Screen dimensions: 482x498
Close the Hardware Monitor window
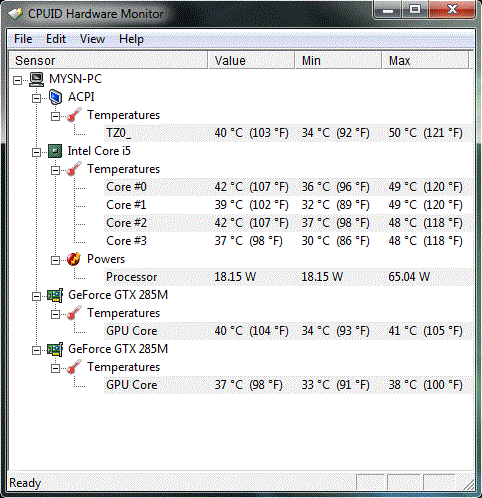click(452, 11)
